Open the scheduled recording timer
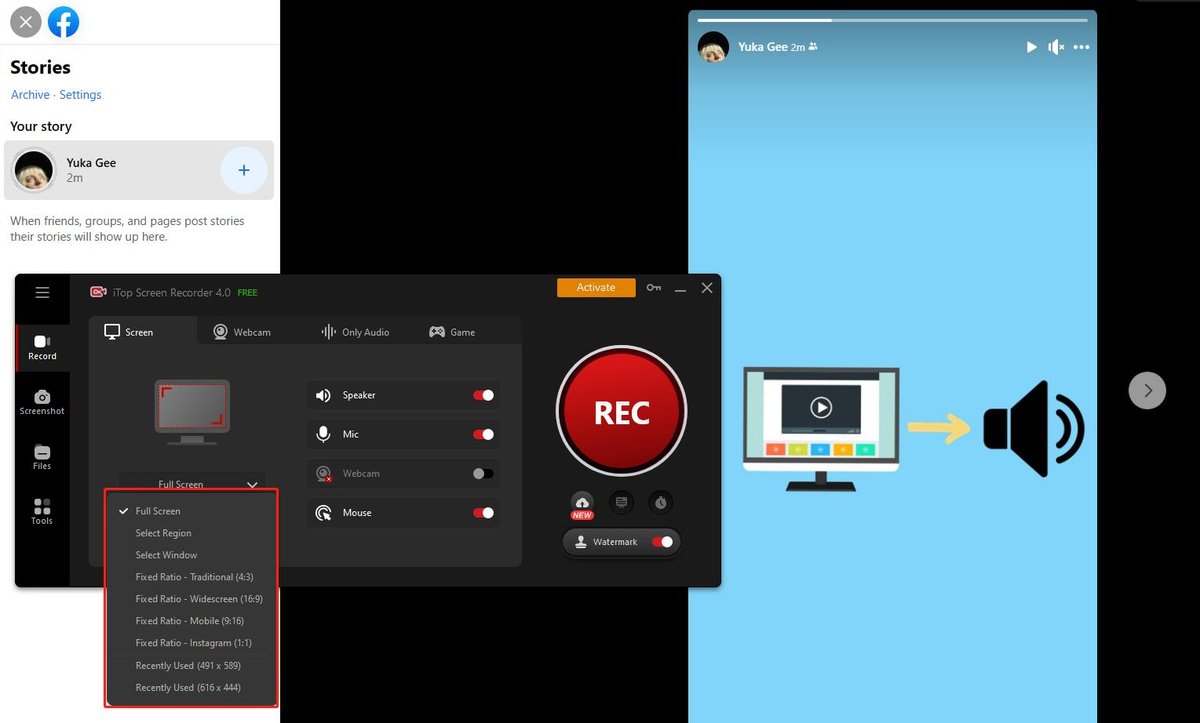 (660, 503)
